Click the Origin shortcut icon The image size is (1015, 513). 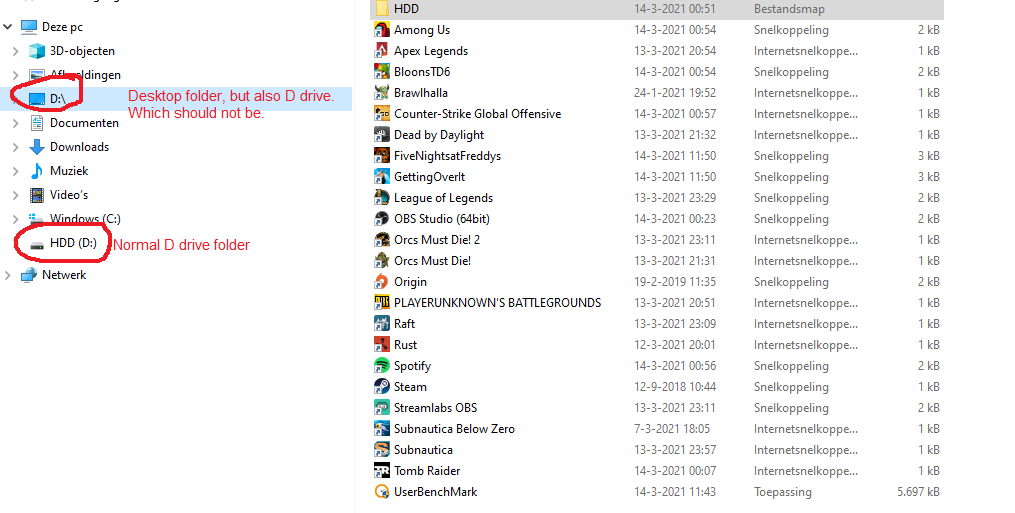(382, 282)
